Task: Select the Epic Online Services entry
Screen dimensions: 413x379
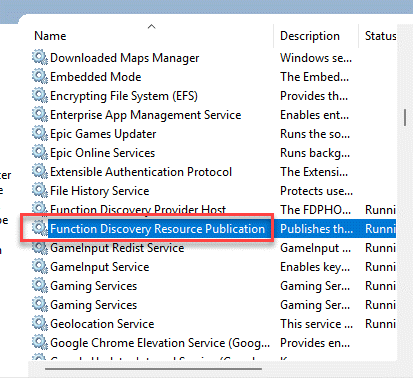Action: pos(103,153)
